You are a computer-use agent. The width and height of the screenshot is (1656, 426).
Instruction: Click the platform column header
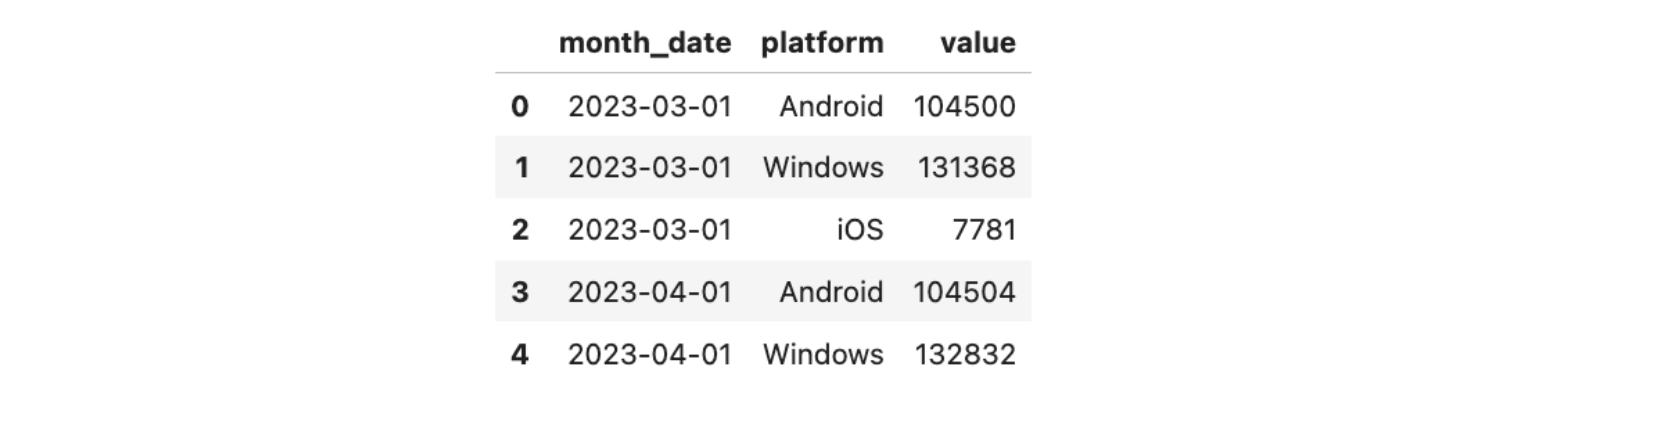tap(821, 43)
